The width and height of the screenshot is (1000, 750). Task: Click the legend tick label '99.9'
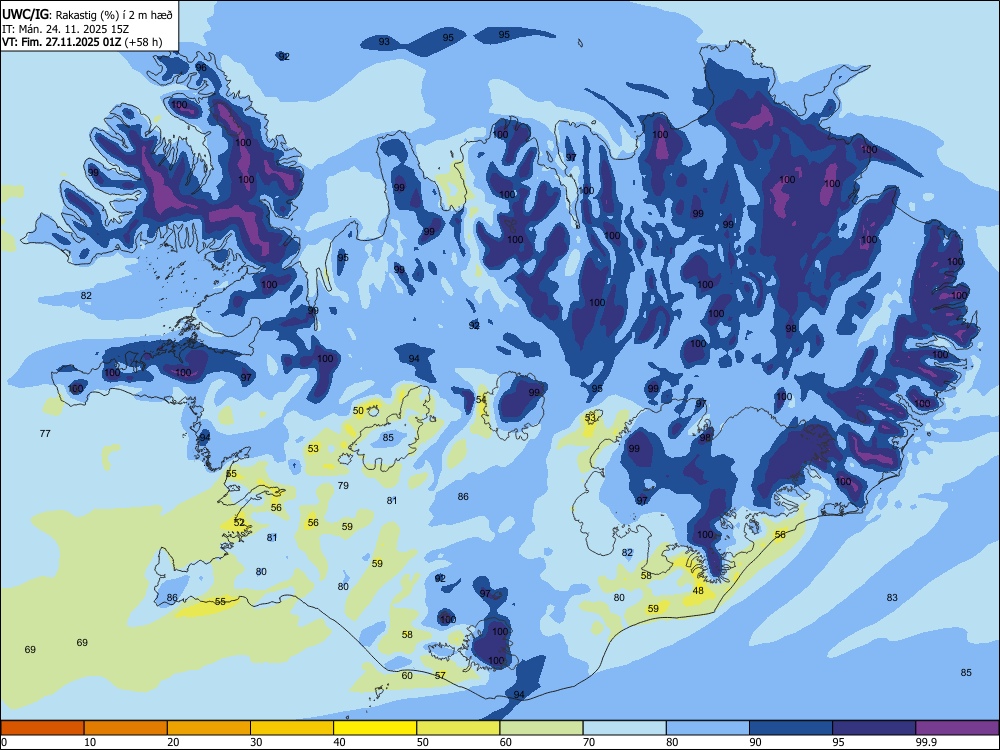click(x=925, y=742)
